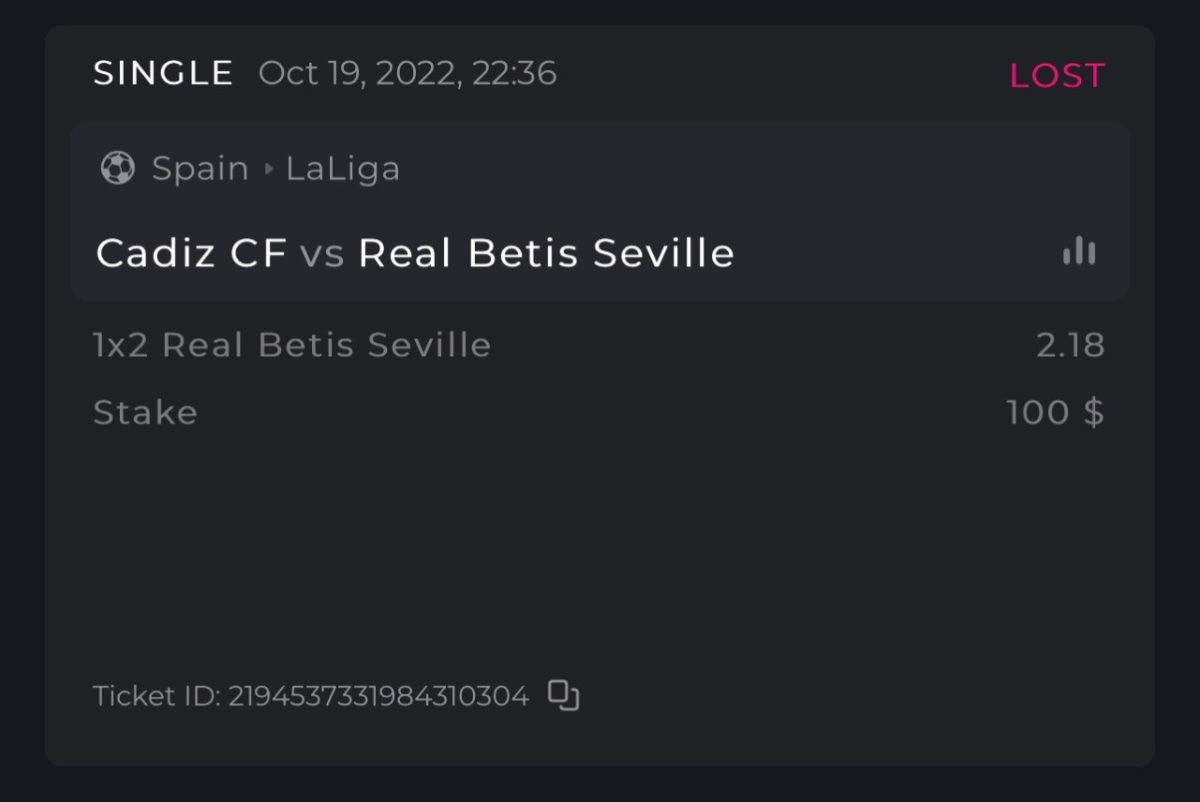Click the 'vs' text between the teams
The width and height of the screenshot is (1200, 802).
coord(322,254)
